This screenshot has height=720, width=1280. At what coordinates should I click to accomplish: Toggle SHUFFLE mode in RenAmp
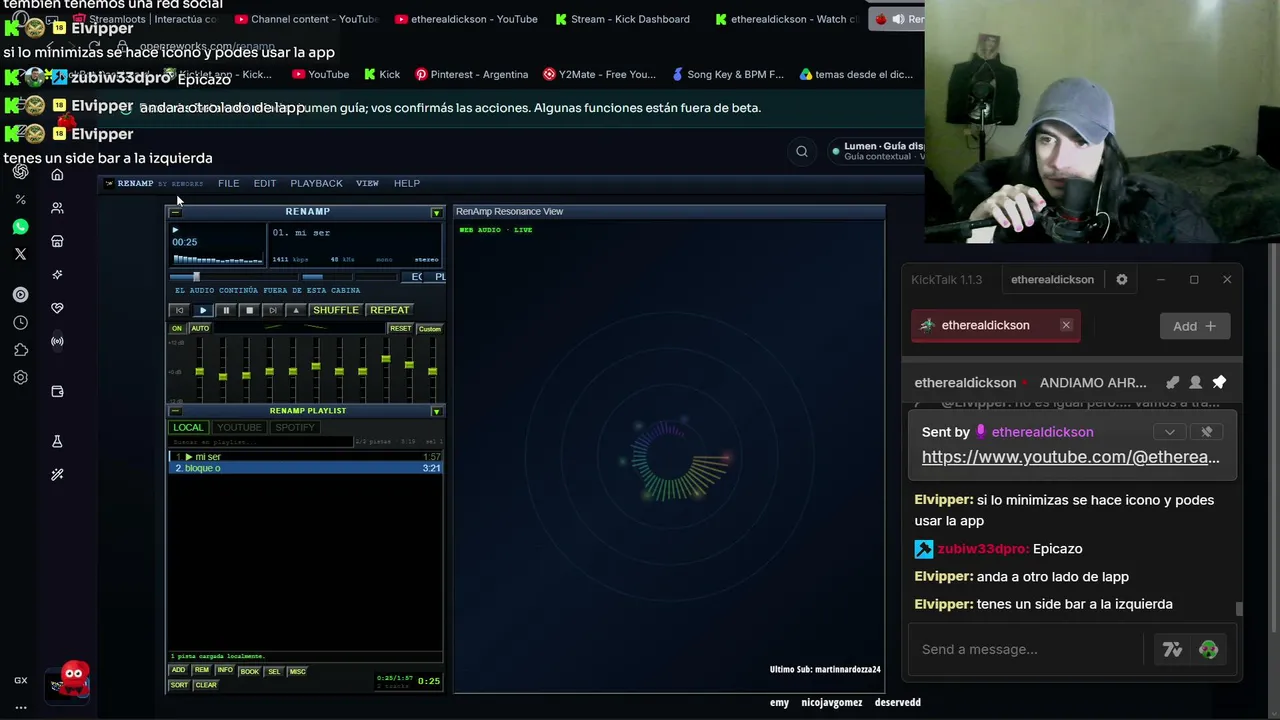tap(336, 310)
